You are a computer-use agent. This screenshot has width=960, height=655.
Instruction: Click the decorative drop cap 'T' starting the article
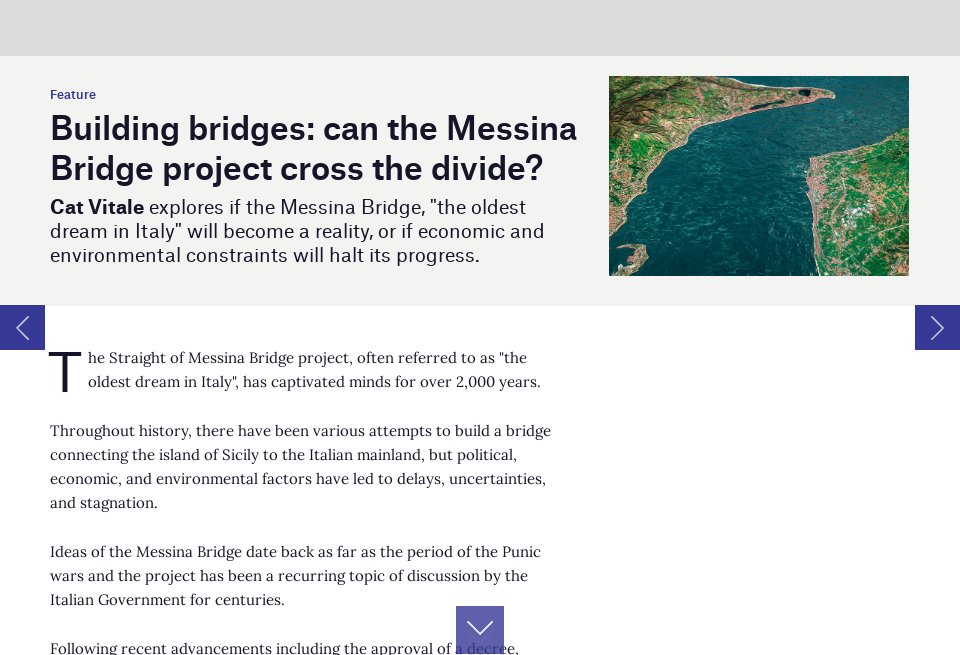click(x=64, y=372)
